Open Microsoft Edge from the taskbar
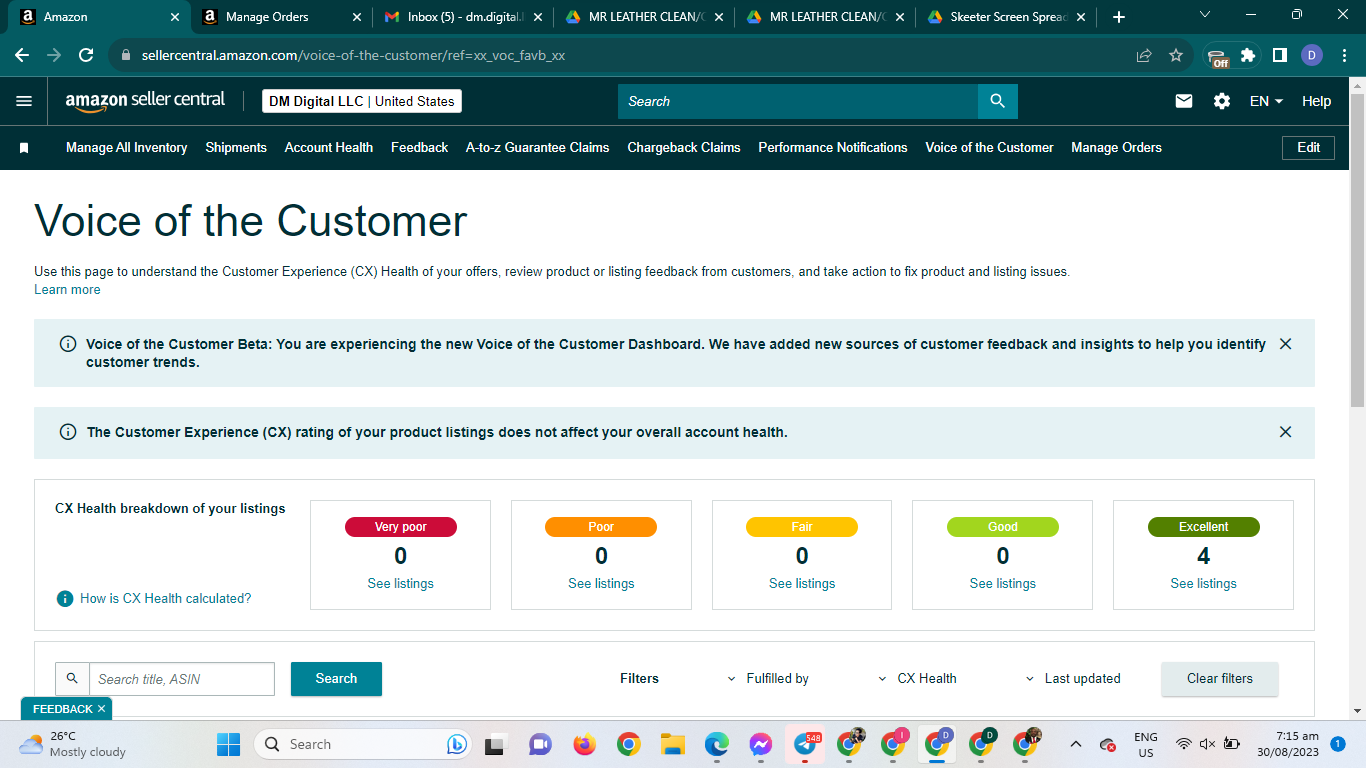Image resolution: width=1366 pixels, height=768 pixels. 716,744
